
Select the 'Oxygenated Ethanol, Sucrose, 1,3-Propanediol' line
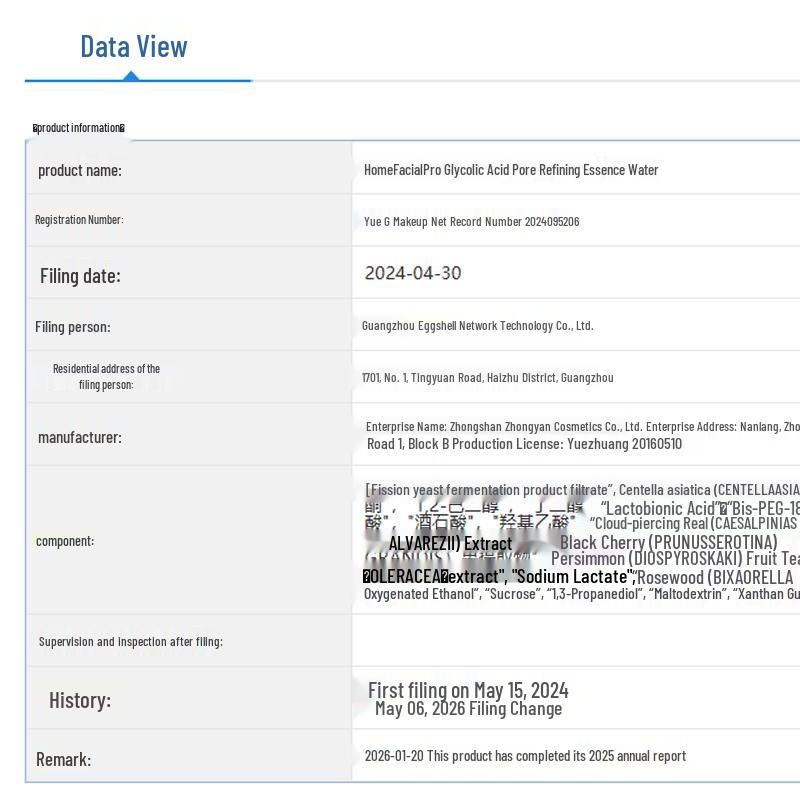click(583, 594)
